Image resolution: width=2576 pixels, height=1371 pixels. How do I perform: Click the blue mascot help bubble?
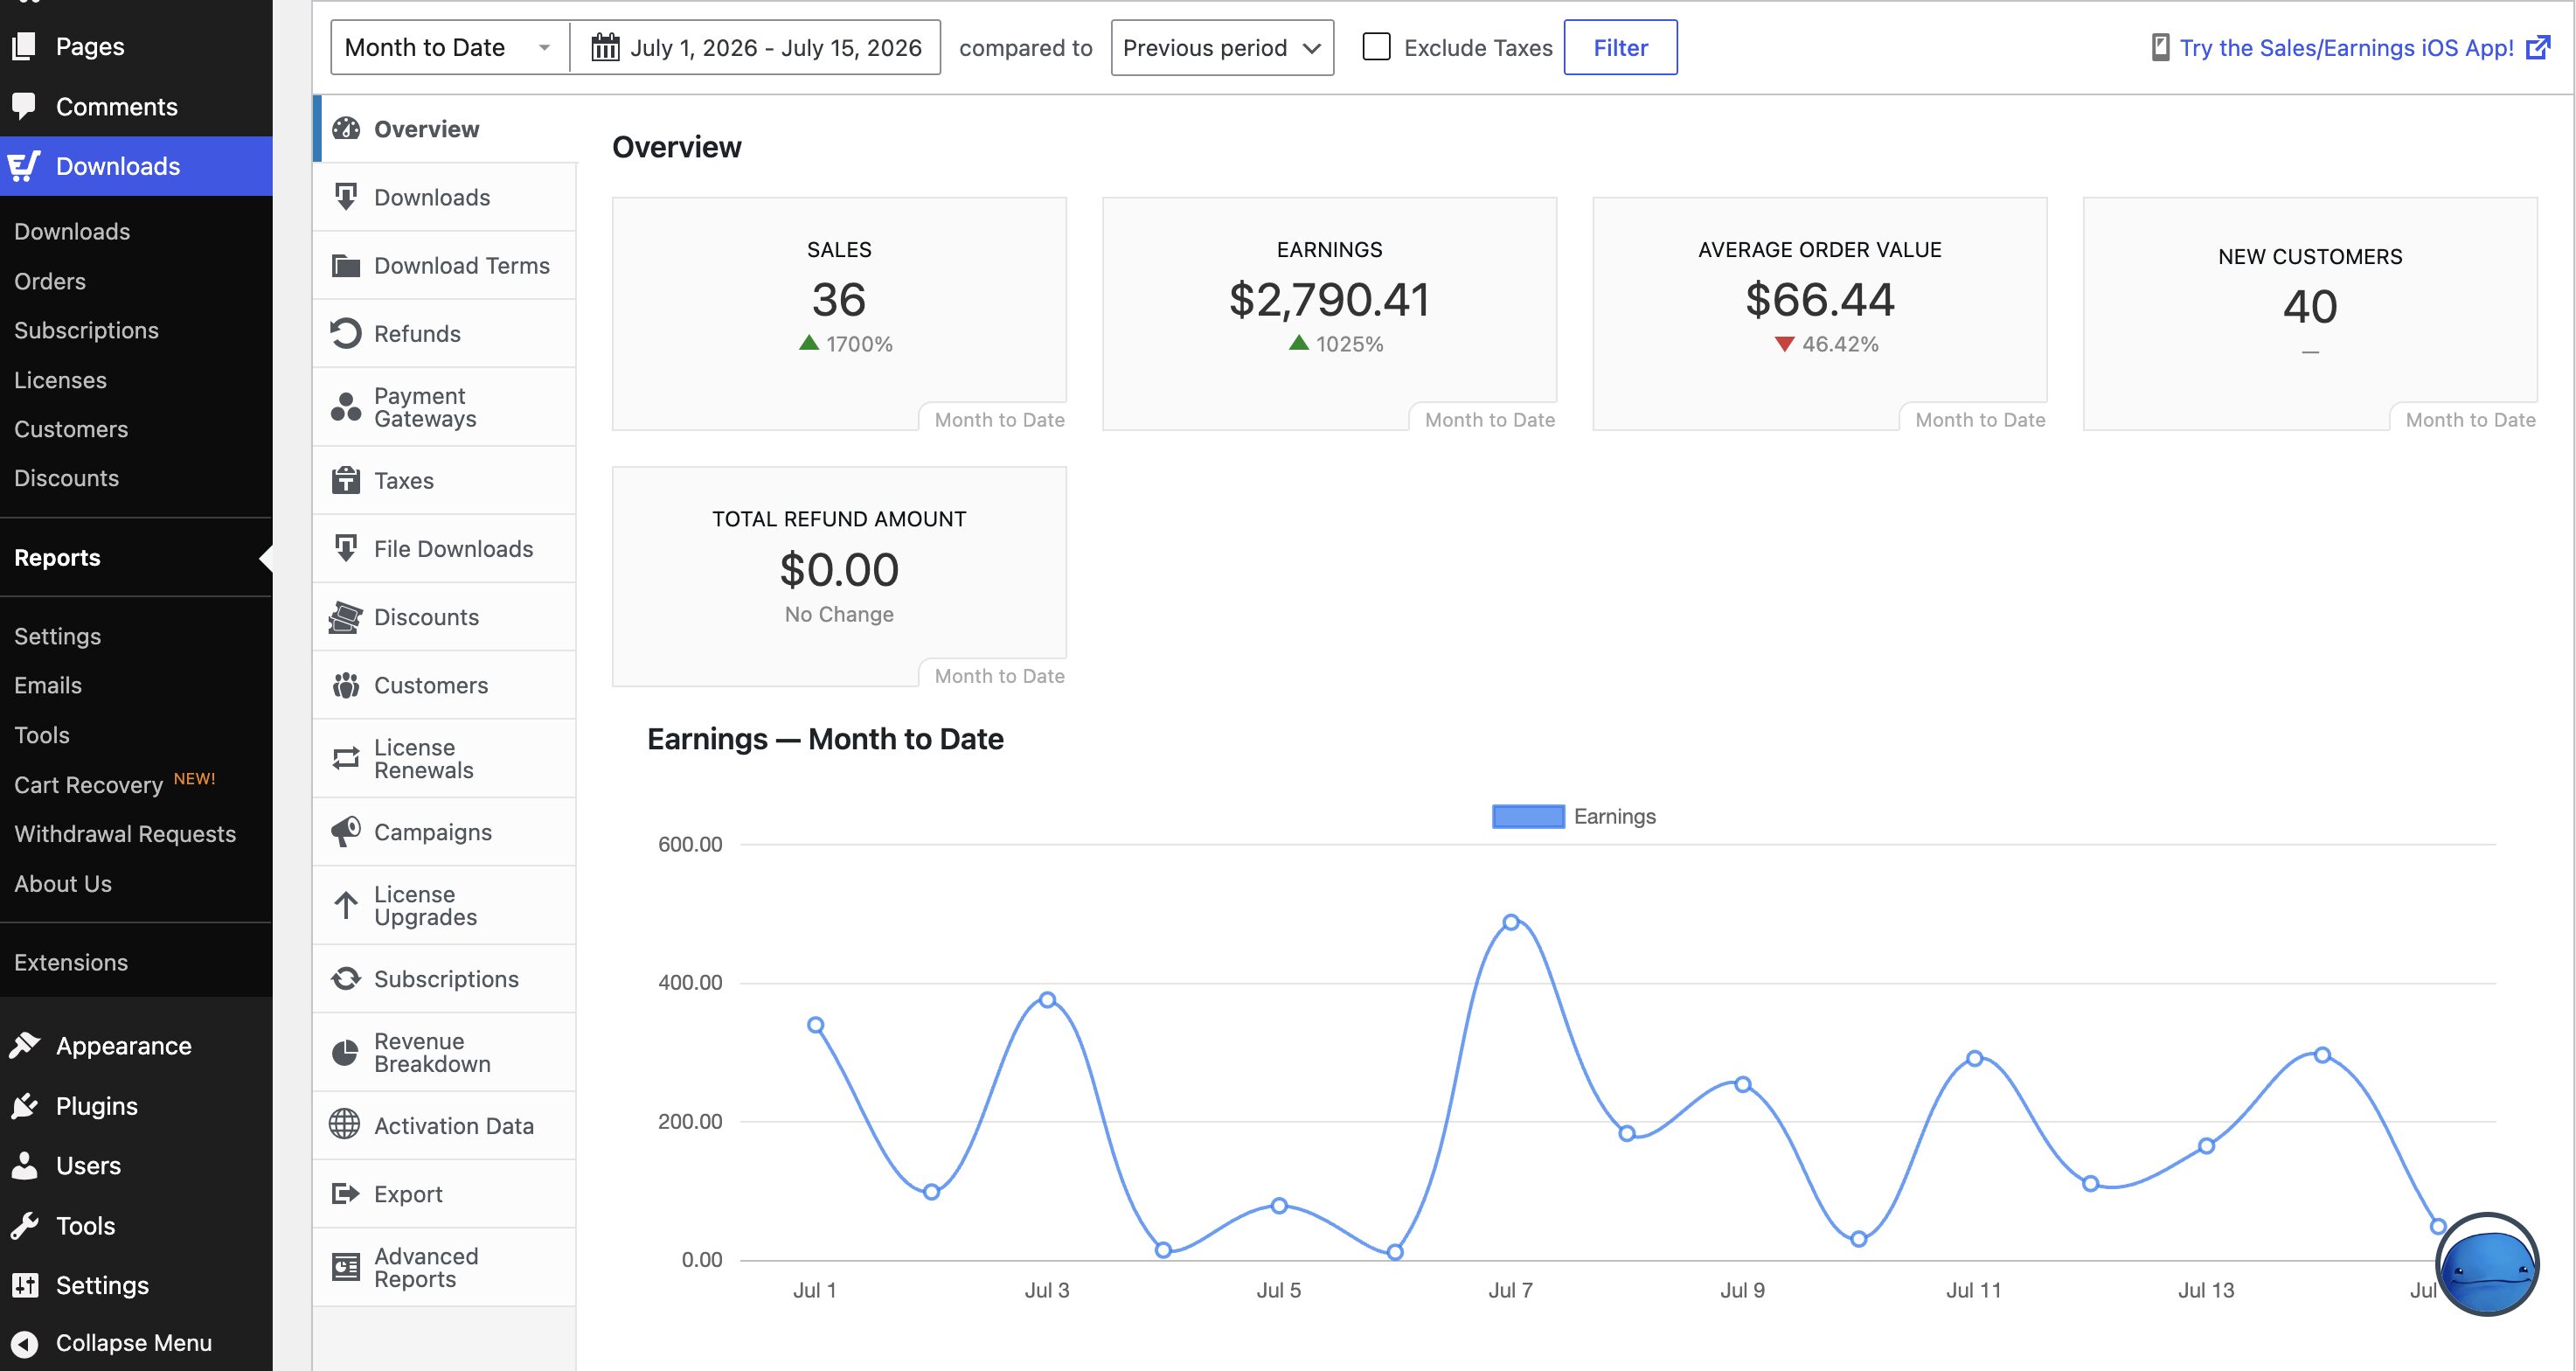[2487, 1265]
